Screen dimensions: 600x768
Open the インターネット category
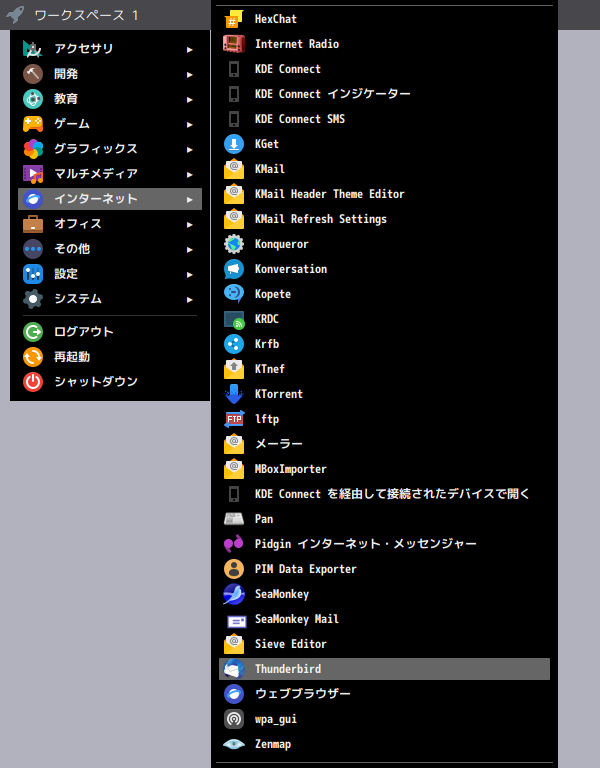point(110,199)
